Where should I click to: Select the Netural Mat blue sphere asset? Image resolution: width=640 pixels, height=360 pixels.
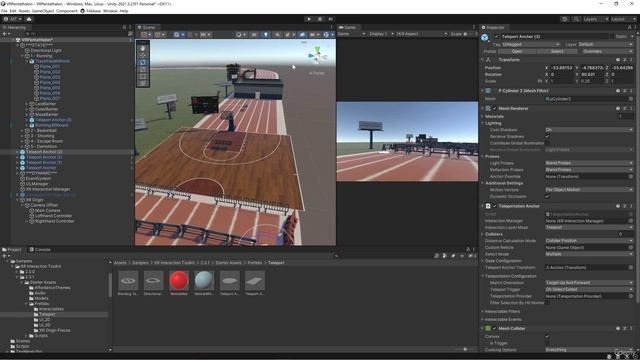click(x=204, y=280)
